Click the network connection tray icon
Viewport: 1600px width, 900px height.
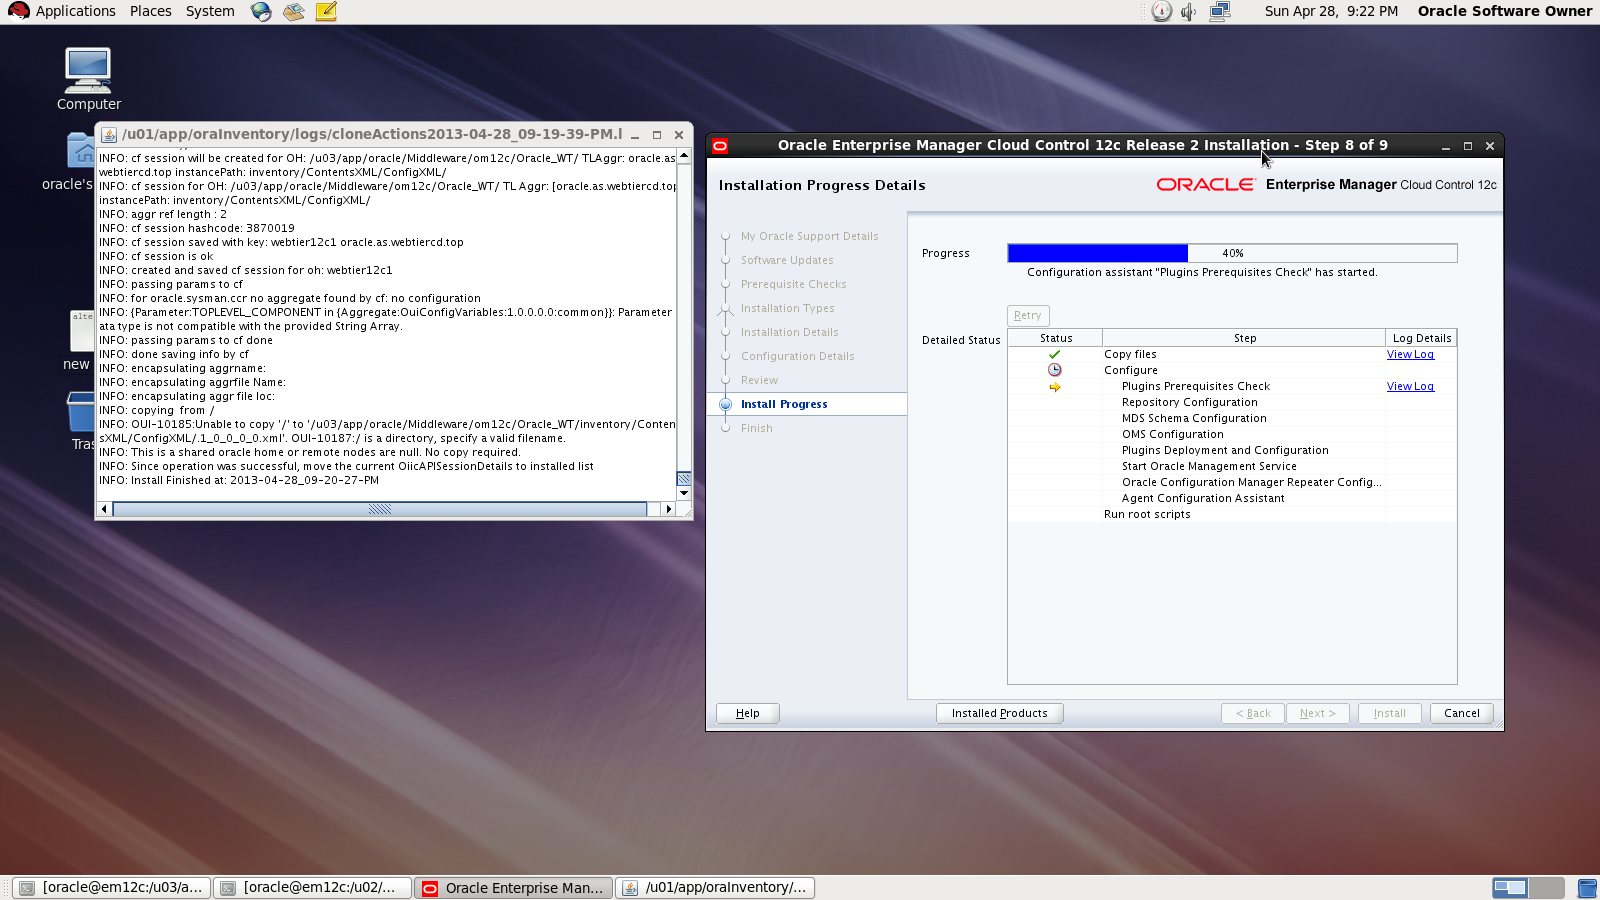1219,12
